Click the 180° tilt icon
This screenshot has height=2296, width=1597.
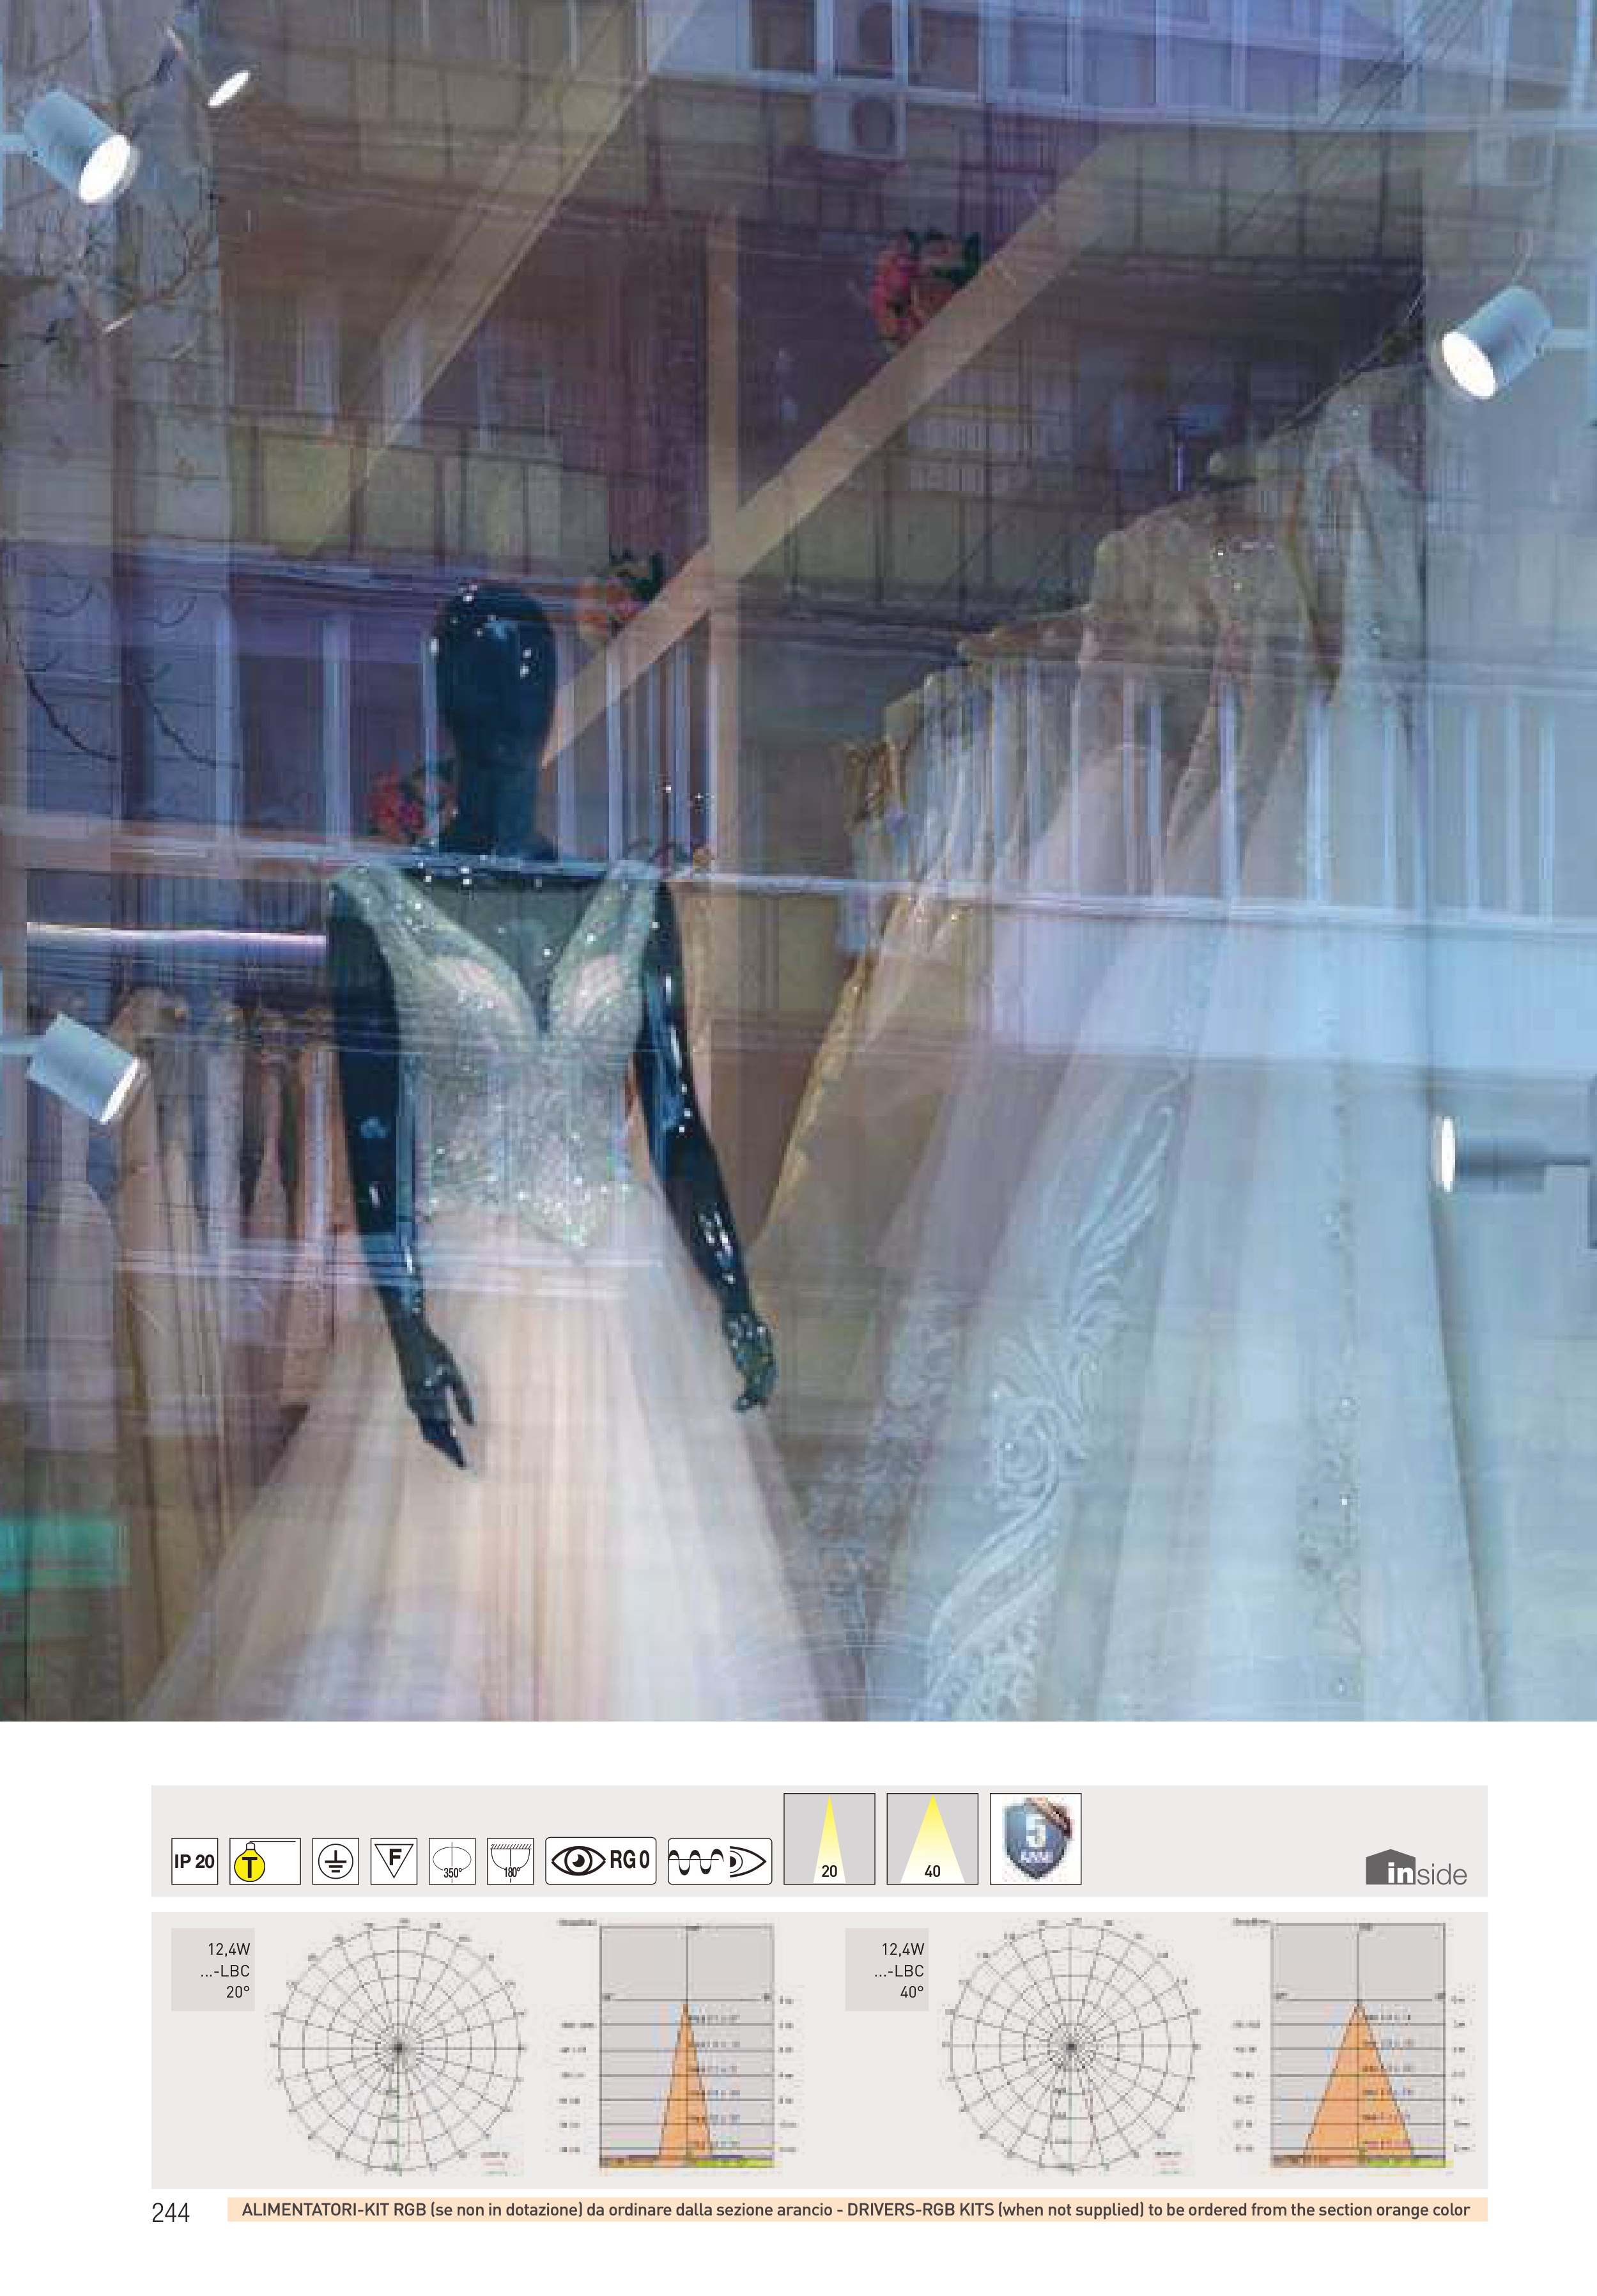point(510,1861)
